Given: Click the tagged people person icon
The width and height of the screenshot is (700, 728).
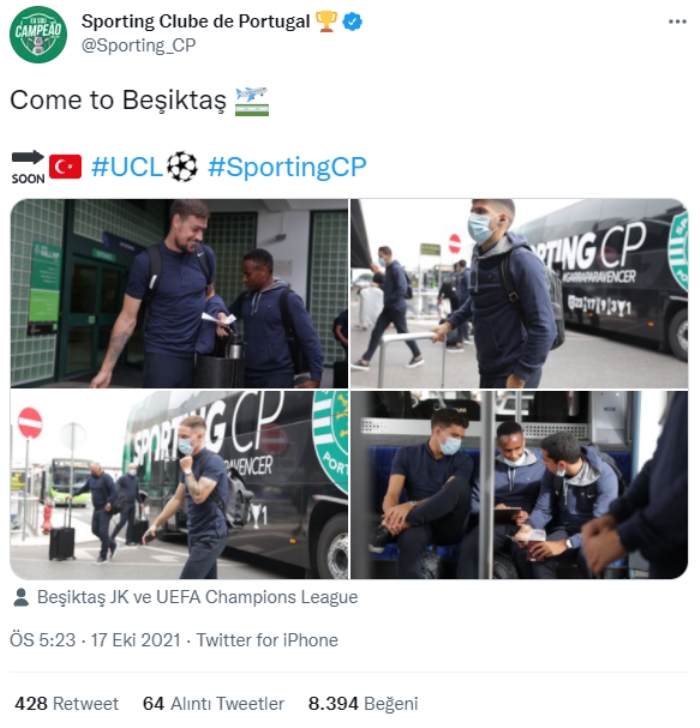Looking at the screenshot, I should (x=21, y=598).
